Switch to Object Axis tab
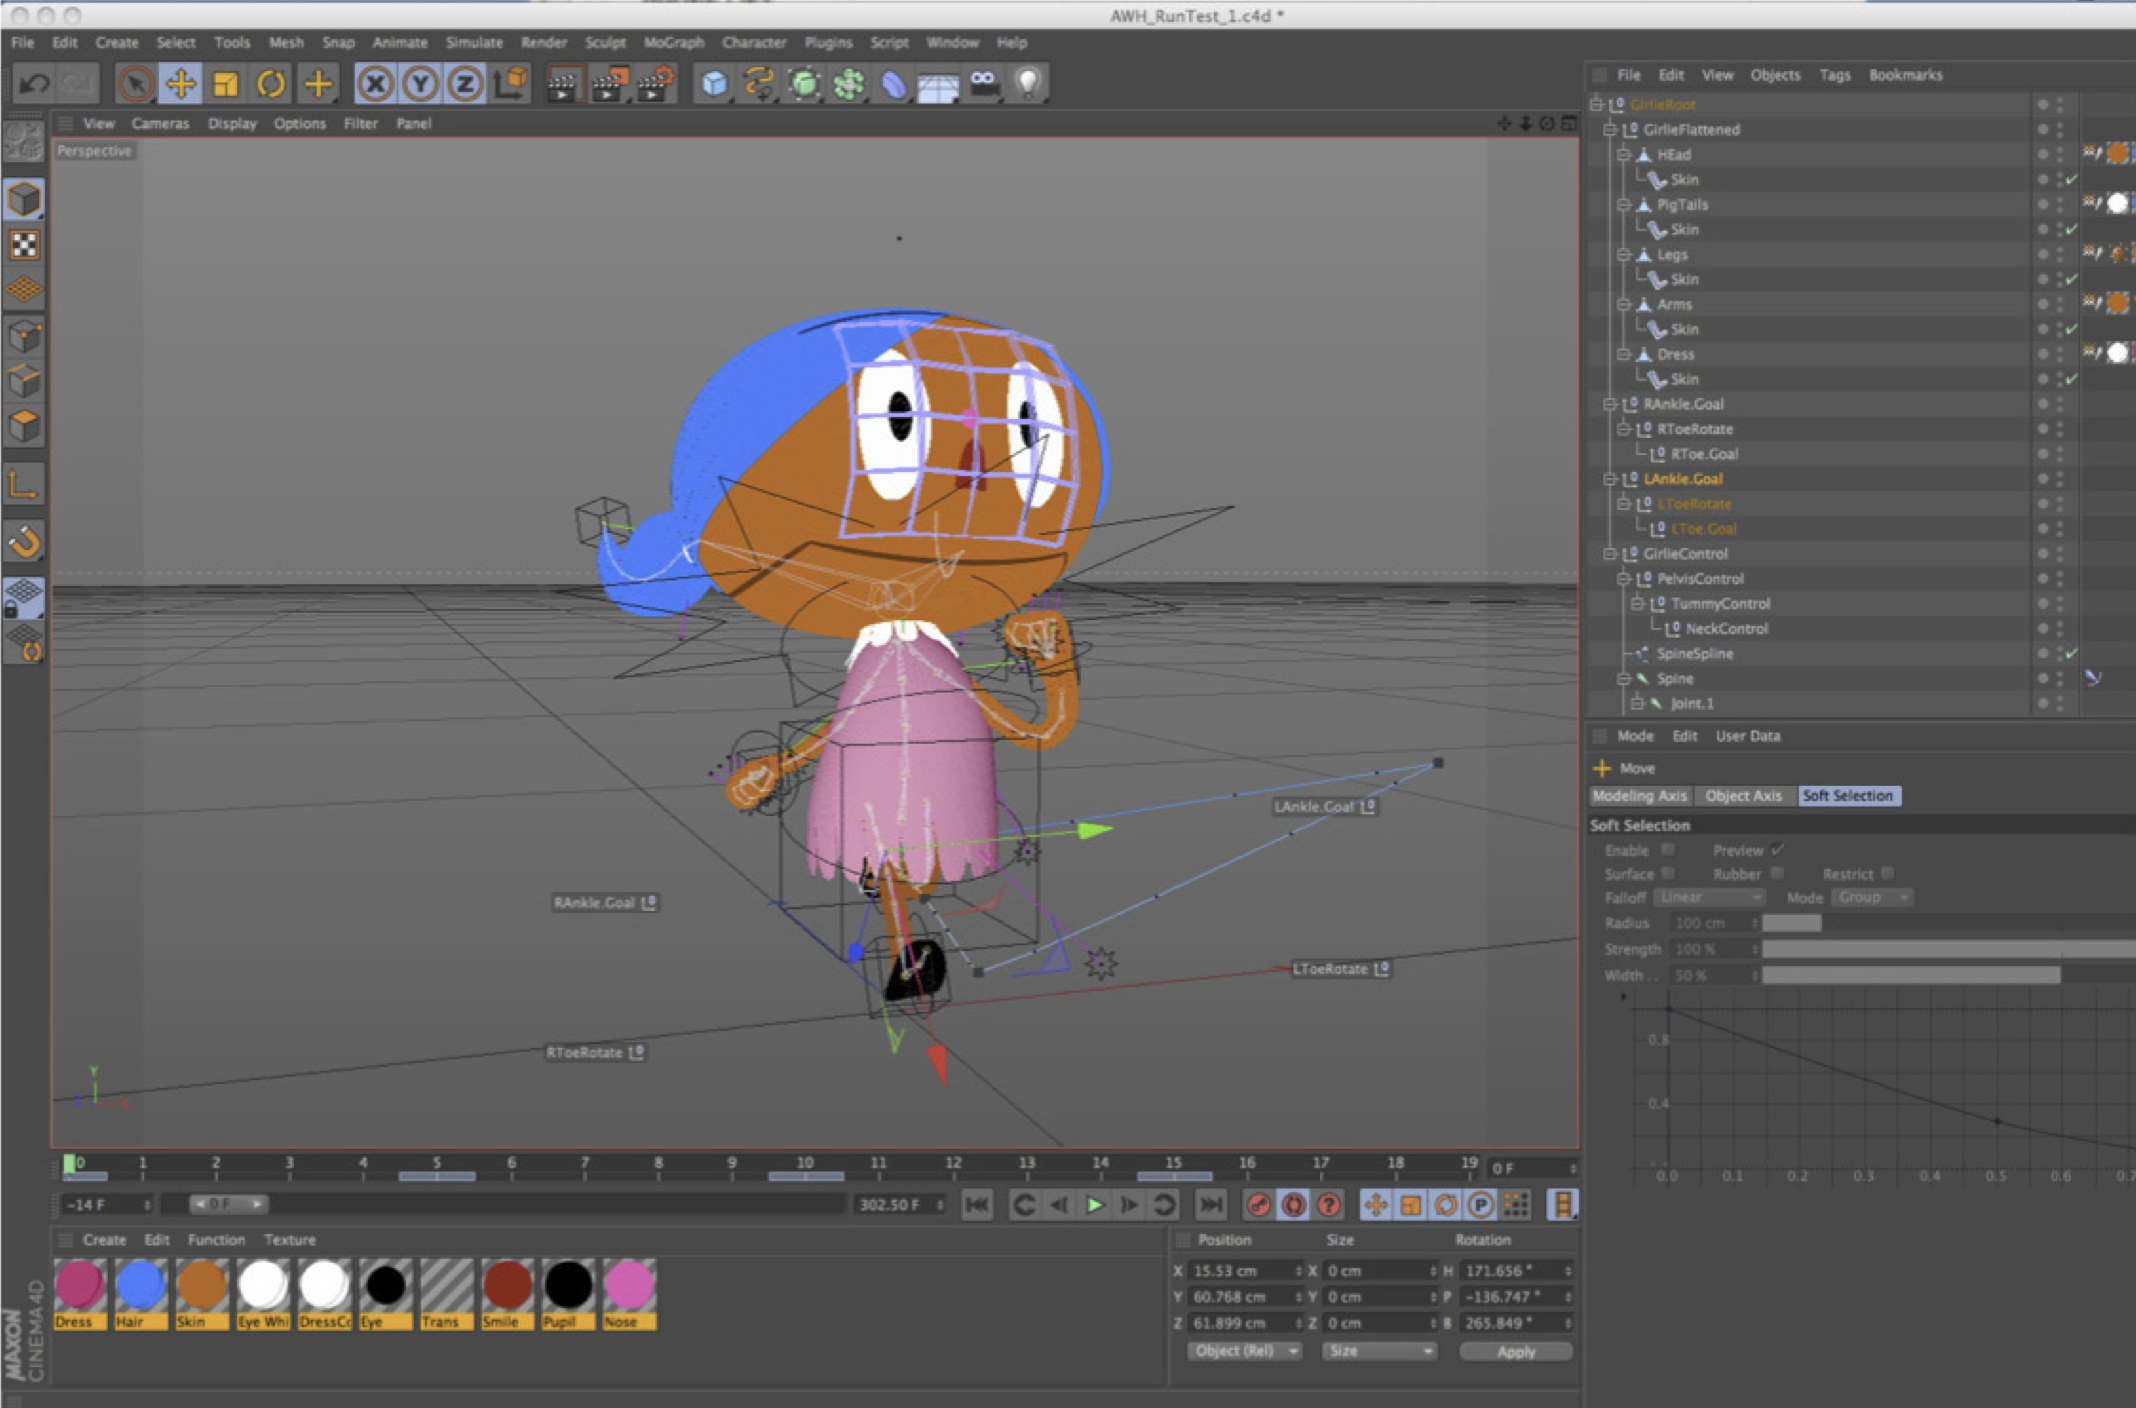Image resolution: width=2136 pixels, height=1408 pixels. 1743,796
